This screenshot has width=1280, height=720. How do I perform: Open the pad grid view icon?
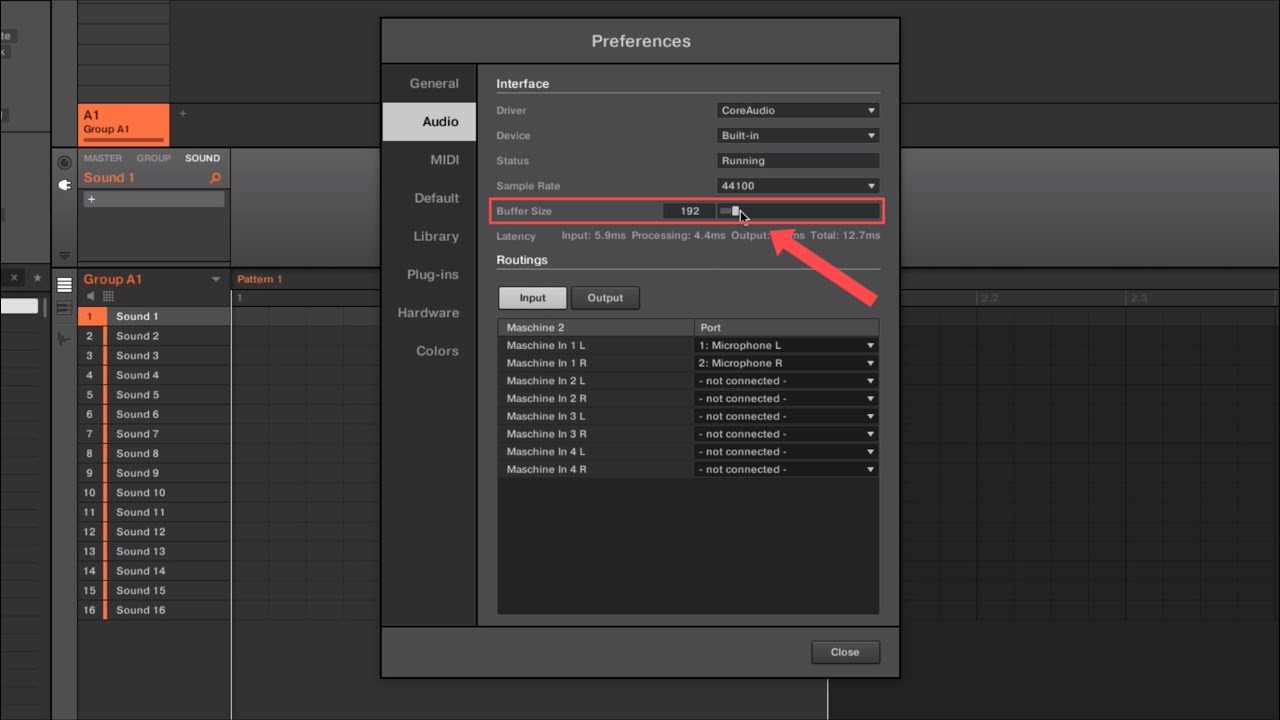click(x=108, y=297)
